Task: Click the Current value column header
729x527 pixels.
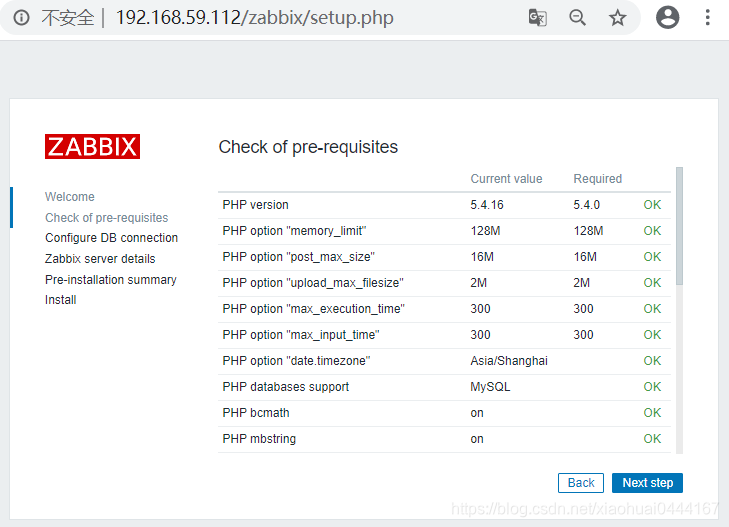Action: (506, 178)
